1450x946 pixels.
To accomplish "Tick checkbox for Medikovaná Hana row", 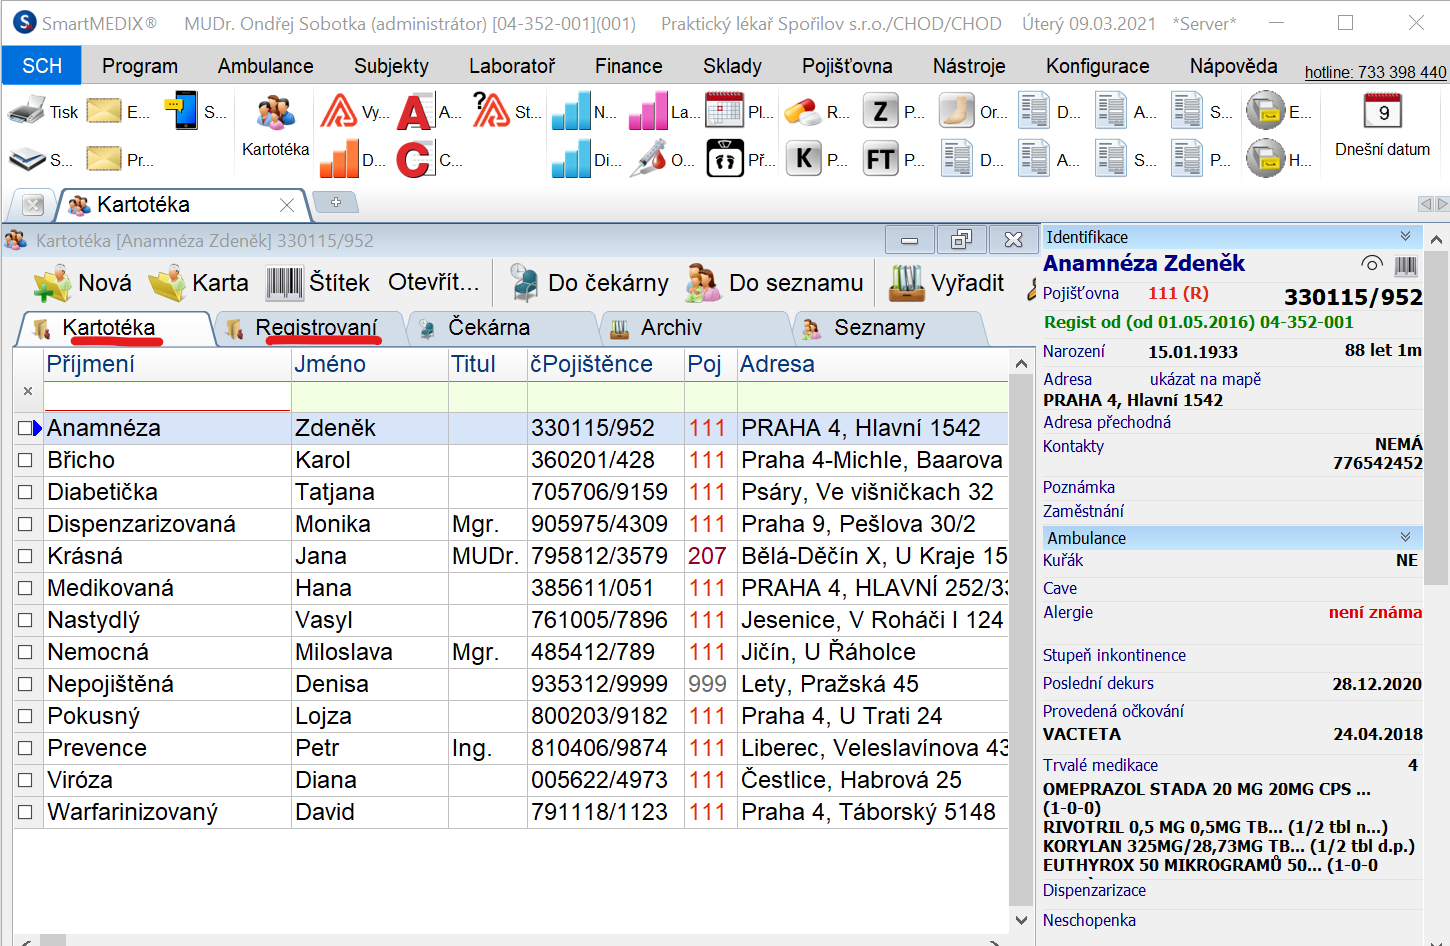I will (25, 588).
